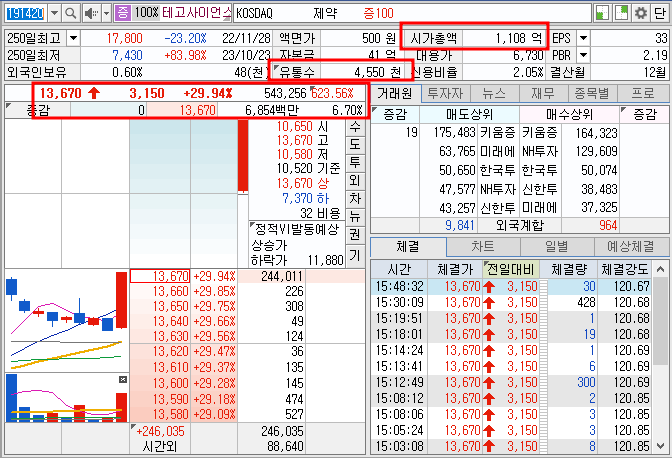Screen dimensions: 672x458
Task: Open the 뉴스 tab
Action: (495, 93)
